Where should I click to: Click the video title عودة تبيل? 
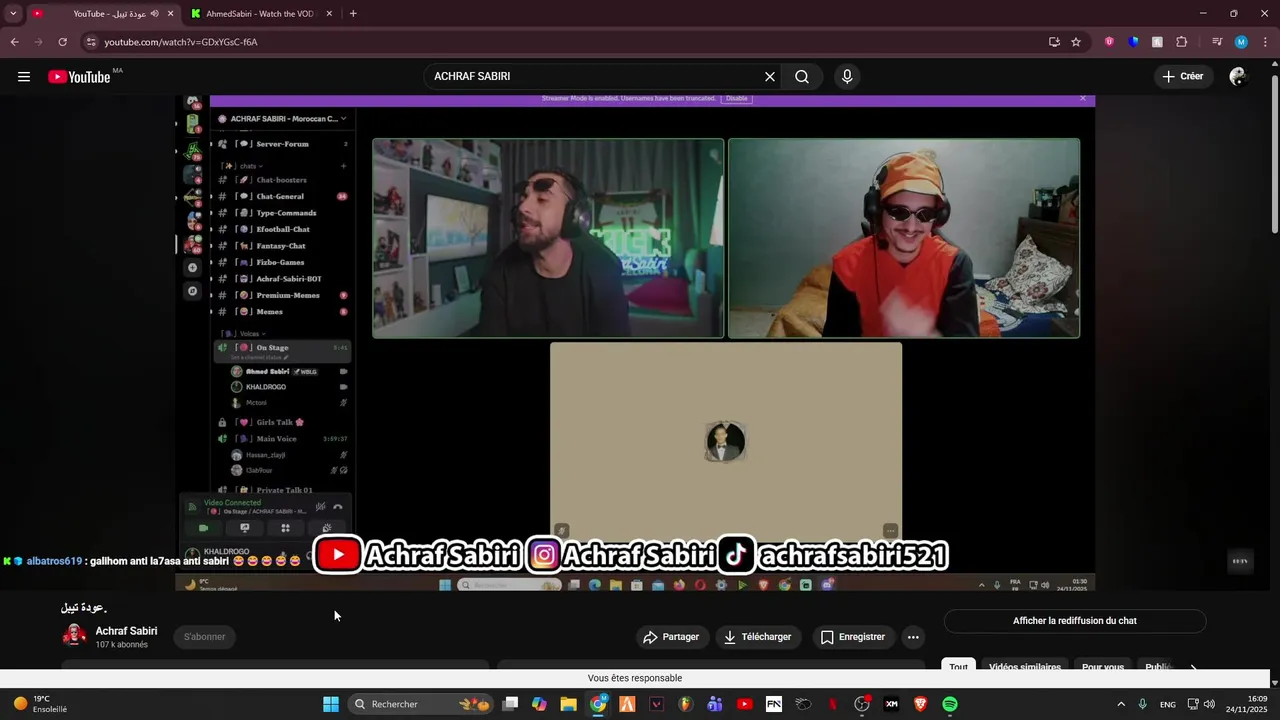pyautogui.click(x=84, y=607)
